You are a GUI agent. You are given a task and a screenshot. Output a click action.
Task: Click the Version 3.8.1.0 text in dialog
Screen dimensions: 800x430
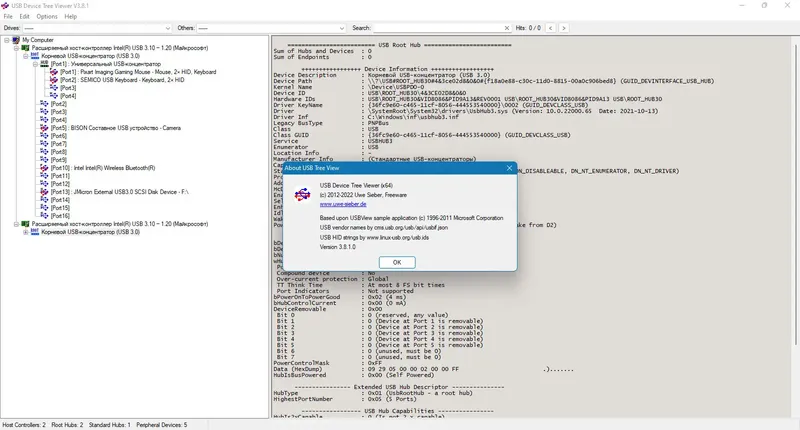(x=338, y=247)
